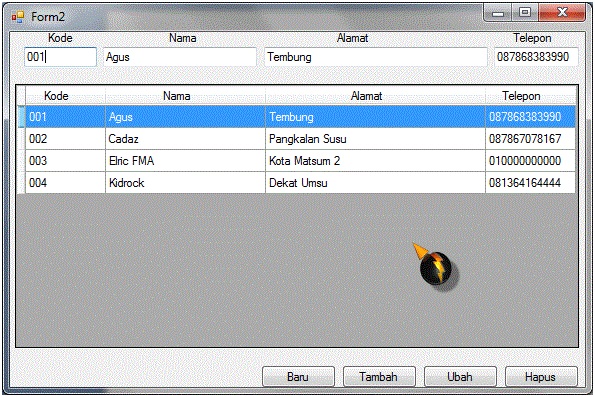Focus the Kode input field

click(x=60, y=57)
